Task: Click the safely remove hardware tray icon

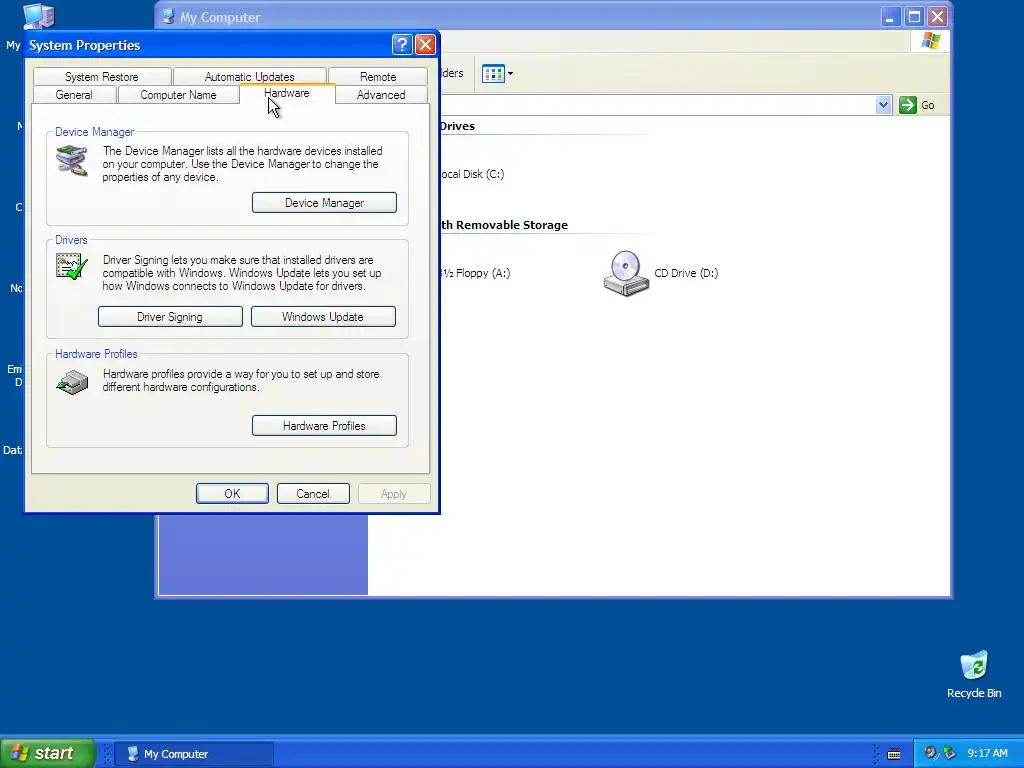Action: coord(949,753)
